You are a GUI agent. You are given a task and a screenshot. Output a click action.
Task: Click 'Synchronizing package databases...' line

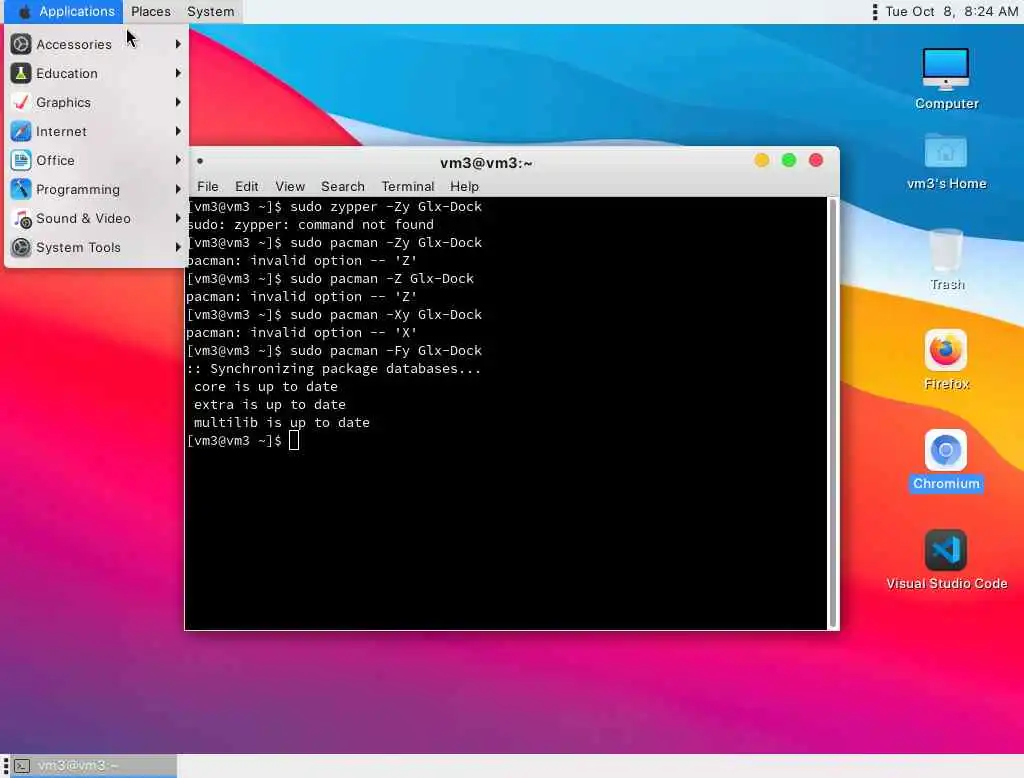334,368
